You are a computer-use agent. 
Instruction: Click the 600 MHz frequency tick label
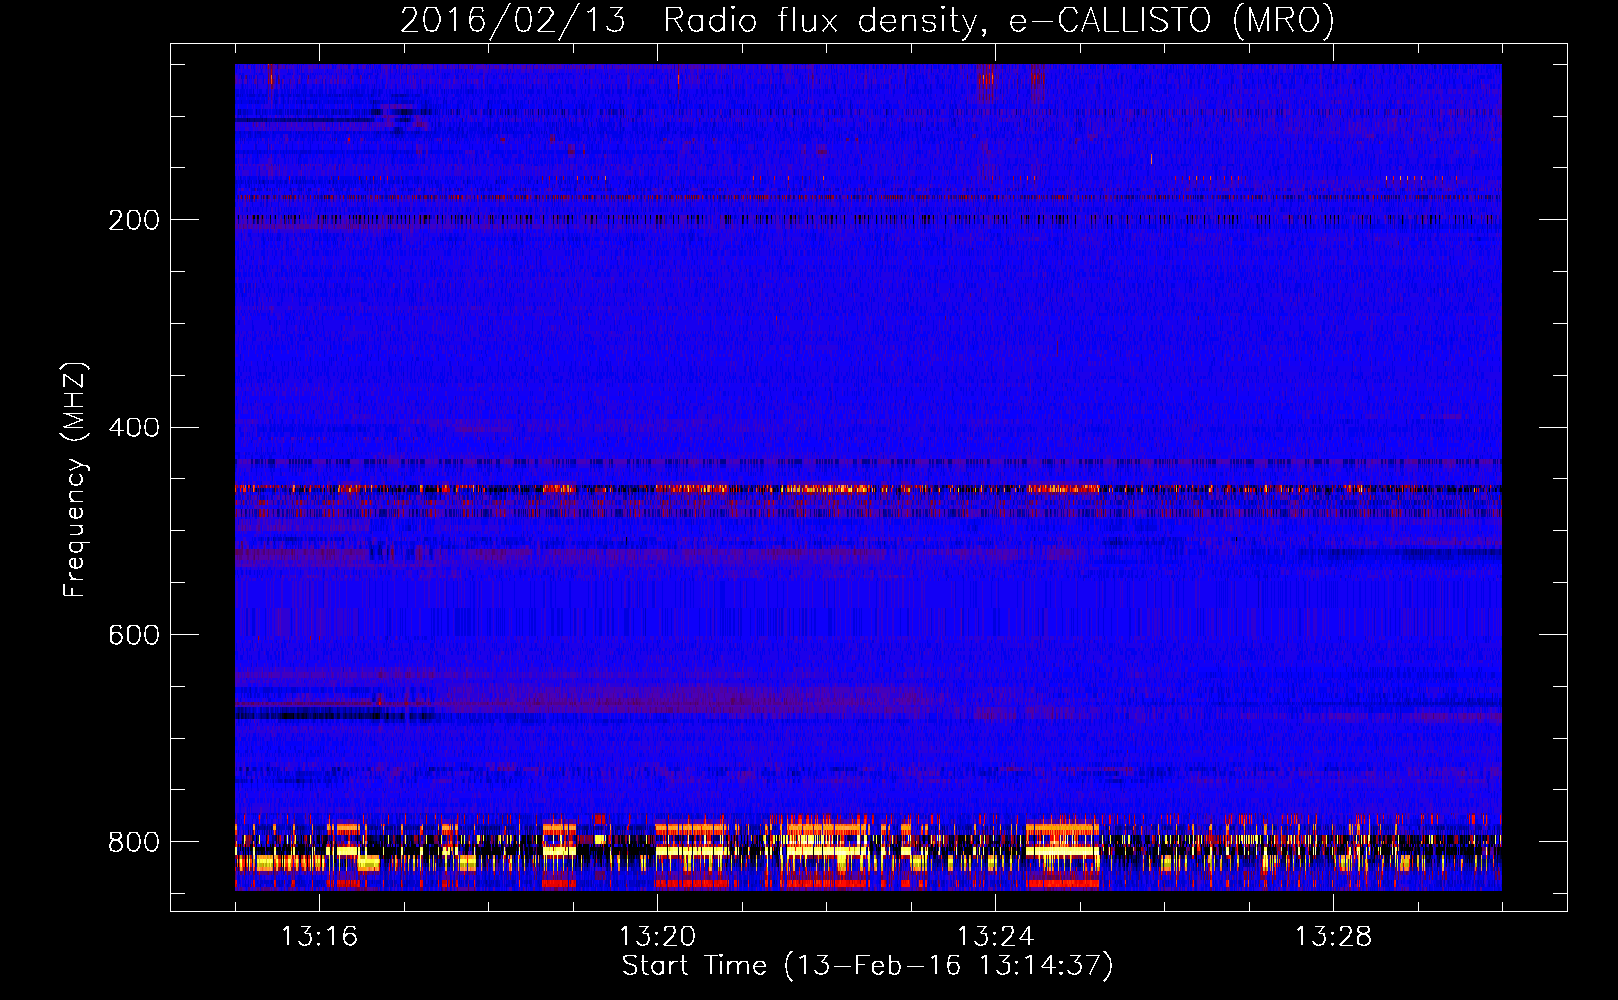(134, 636)
